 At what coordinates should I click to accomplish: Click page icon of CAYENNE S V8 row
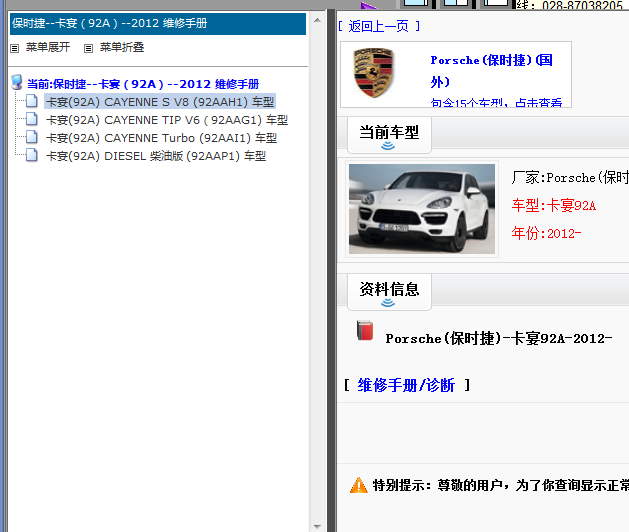(x=32, y=101)
